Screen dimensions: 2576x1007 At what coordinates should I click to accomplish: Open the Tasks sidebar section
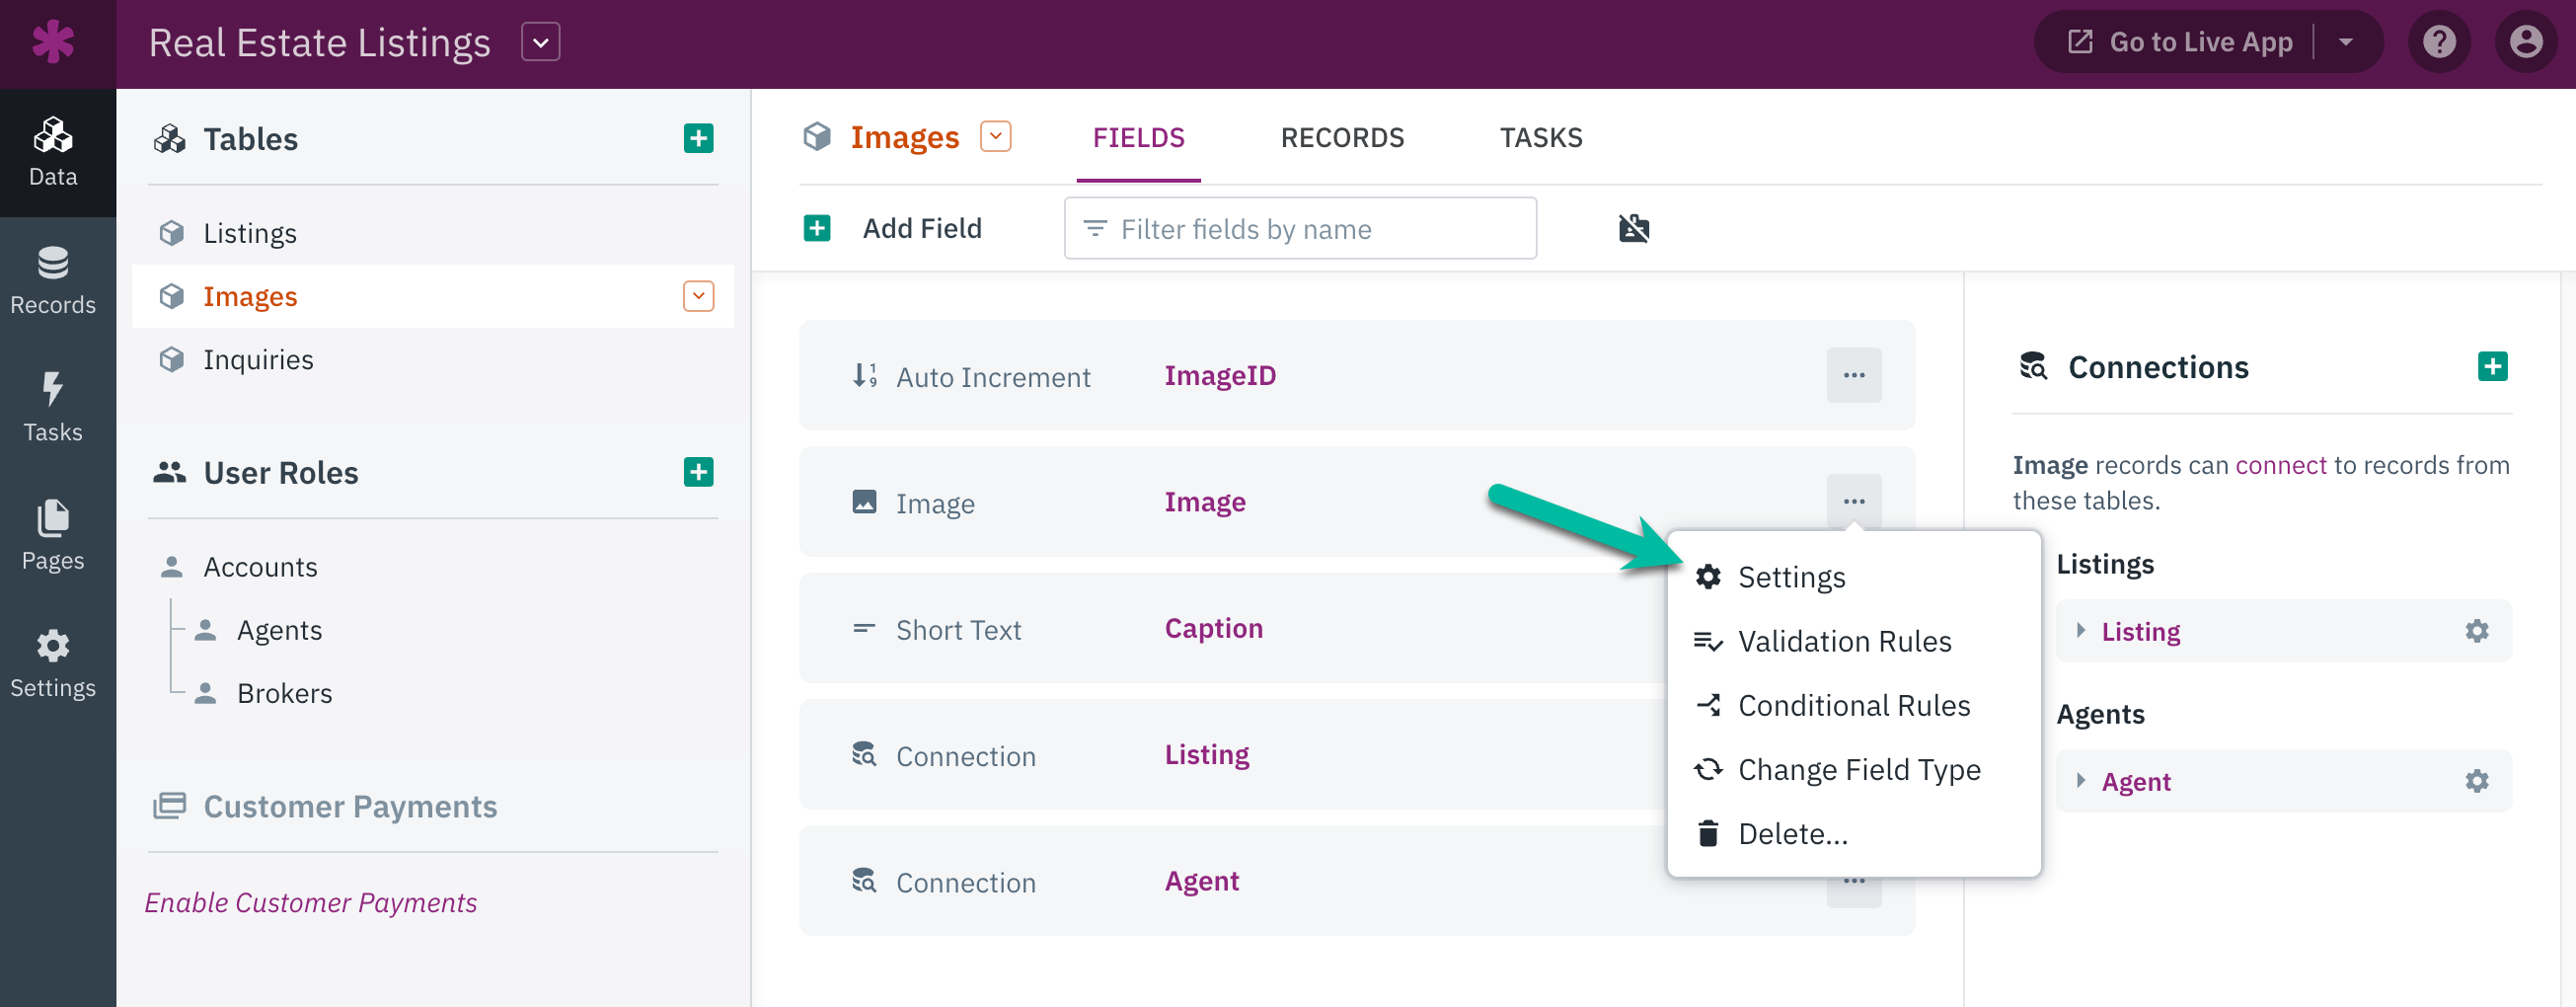pos(53,408)
